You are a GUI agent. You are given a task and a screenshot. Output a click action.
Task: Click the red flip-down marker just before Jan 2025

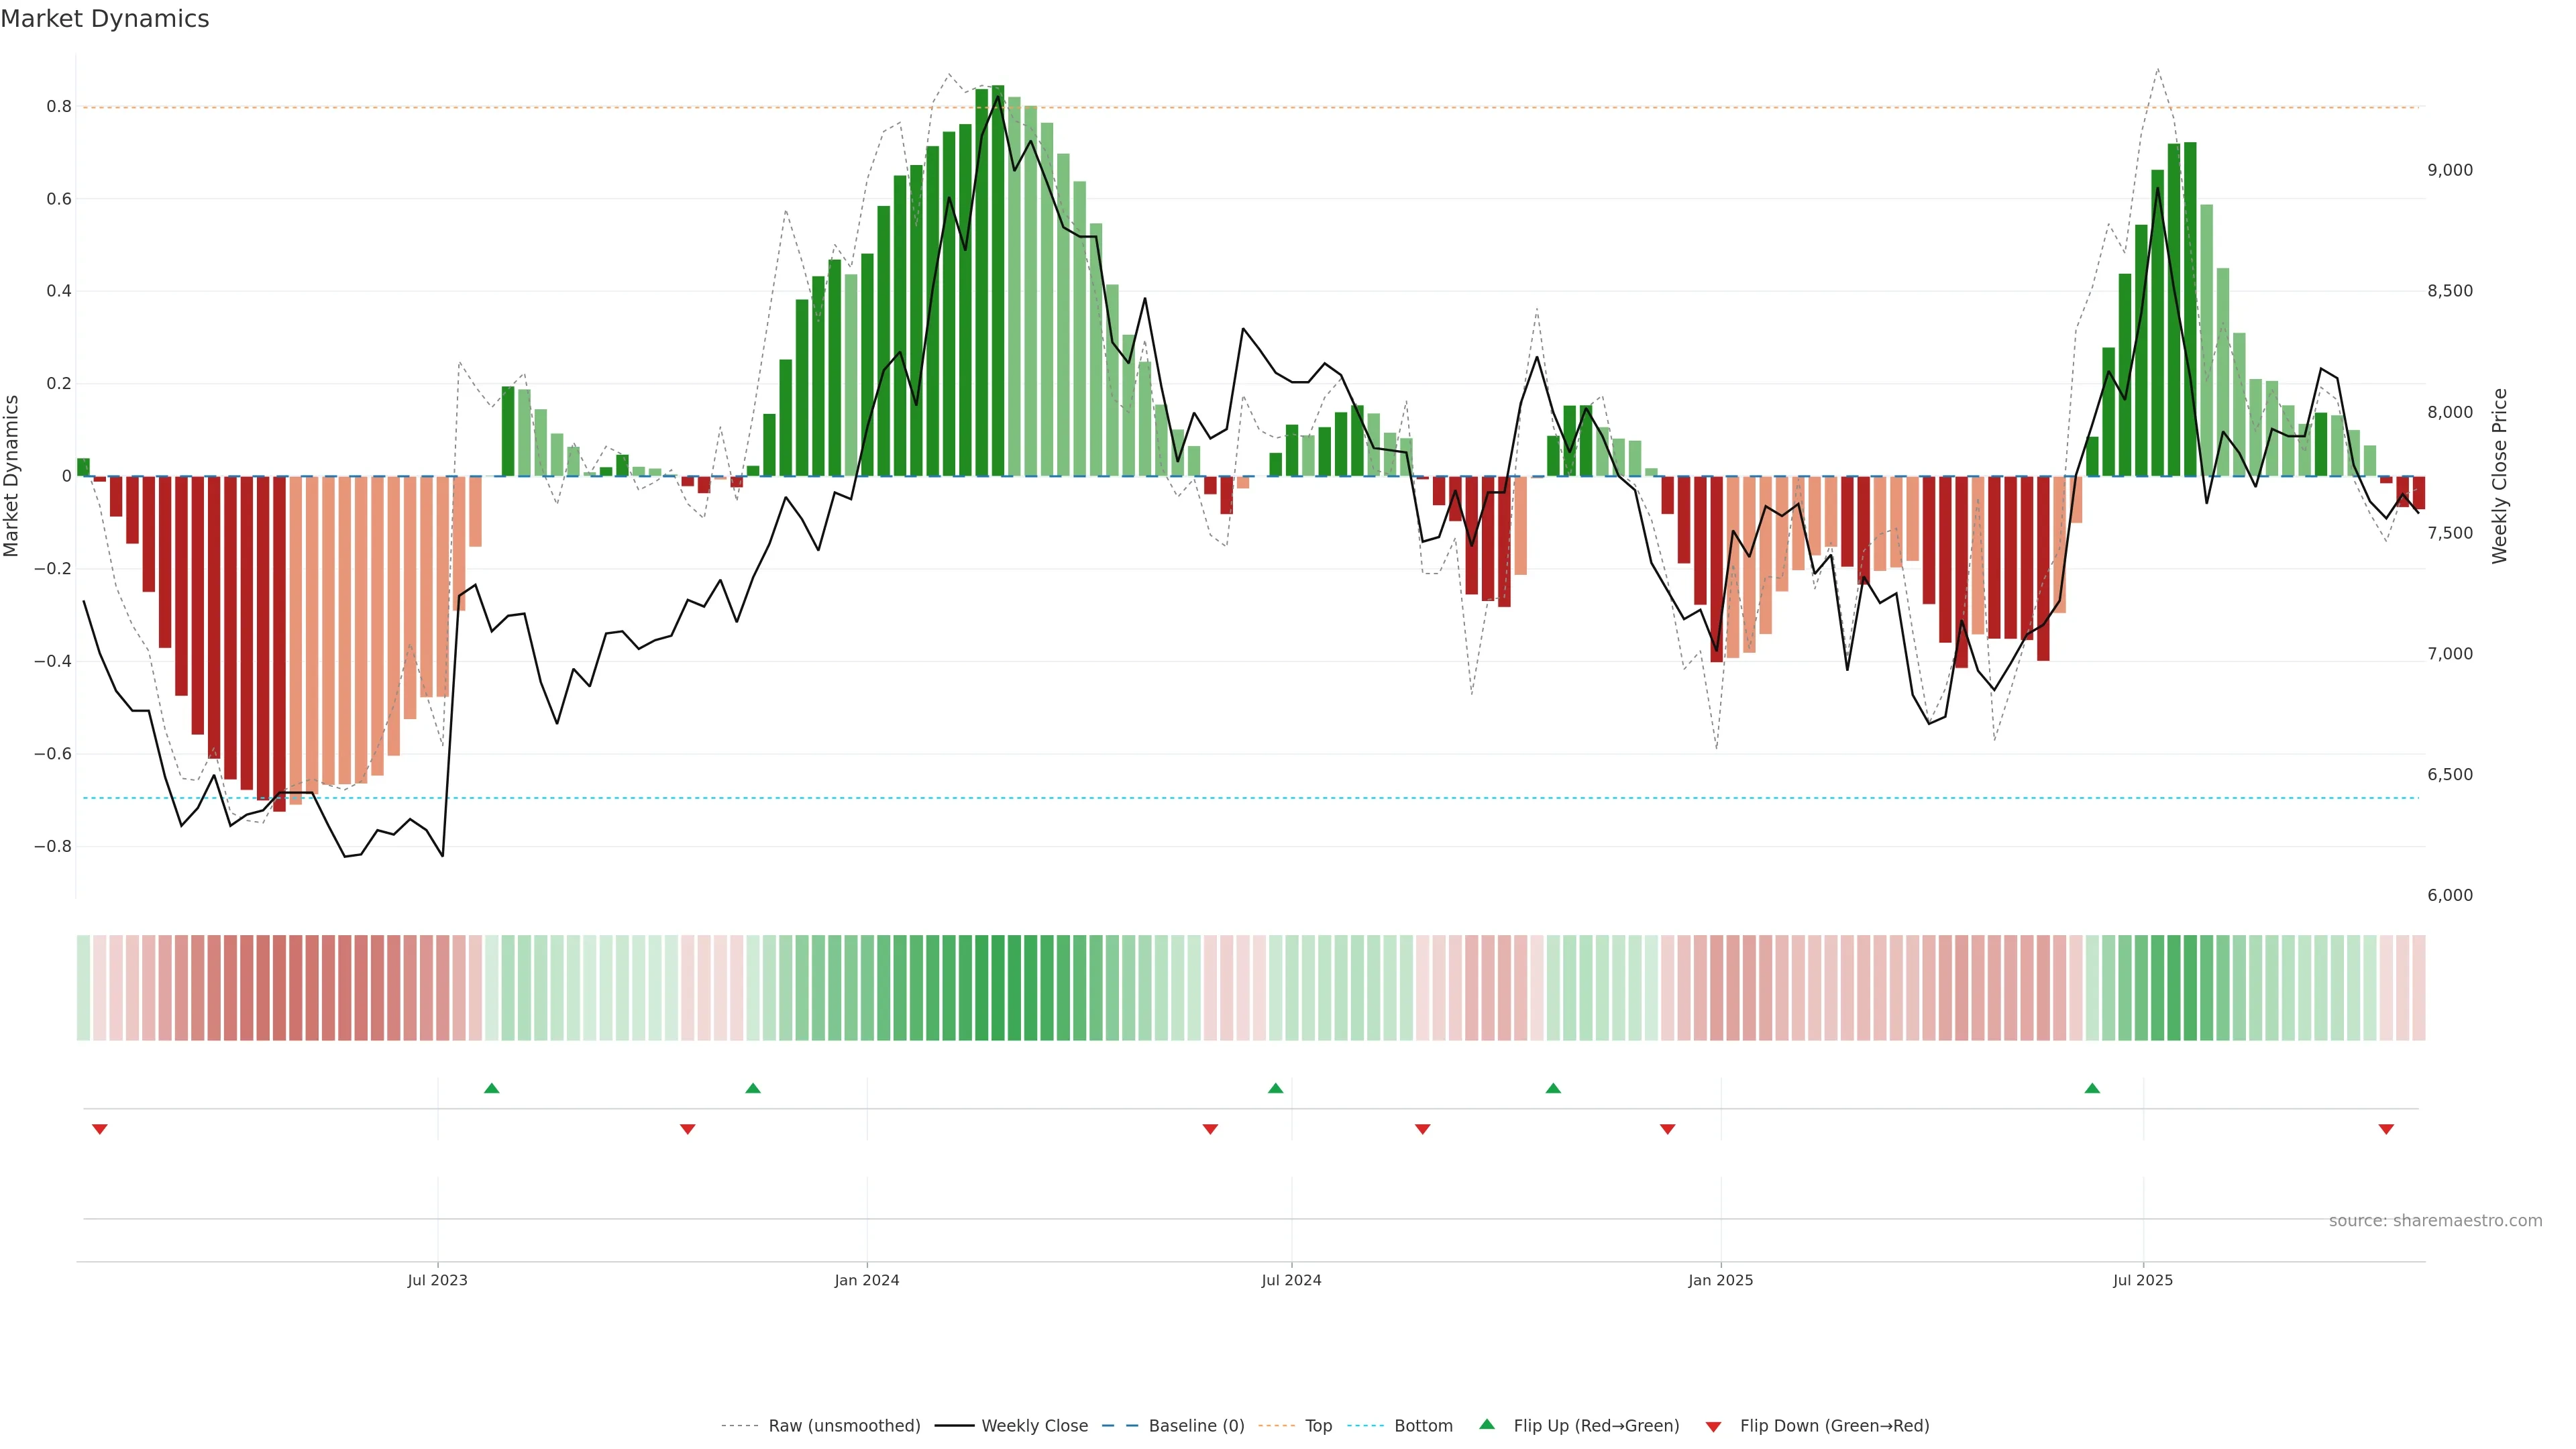coord(1667,1129)
